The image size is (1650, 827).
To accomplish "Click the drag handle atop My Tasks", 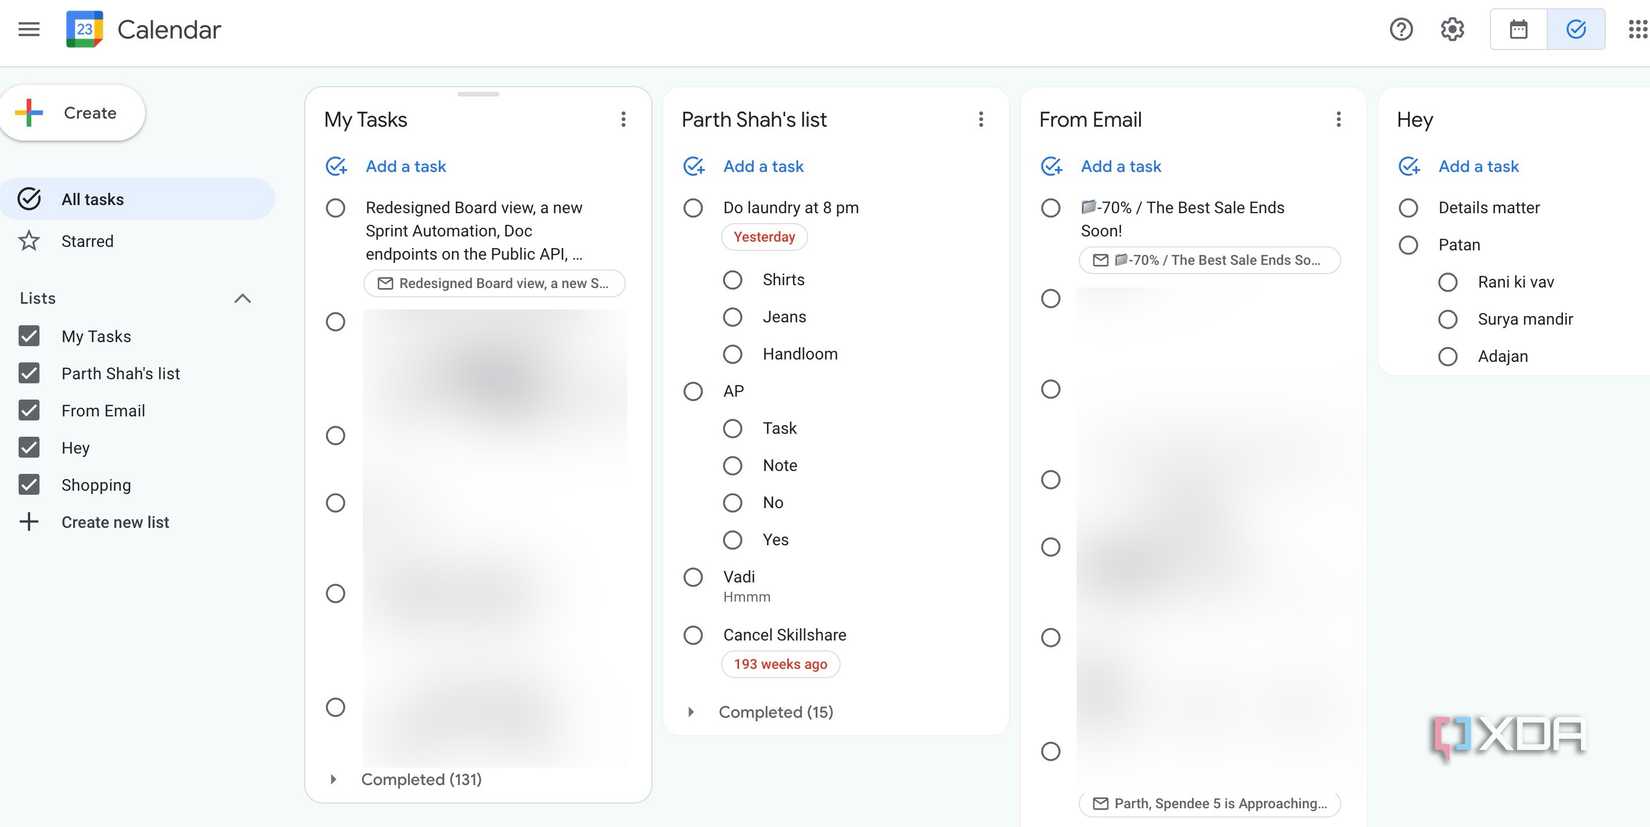I will click(478, 94).
